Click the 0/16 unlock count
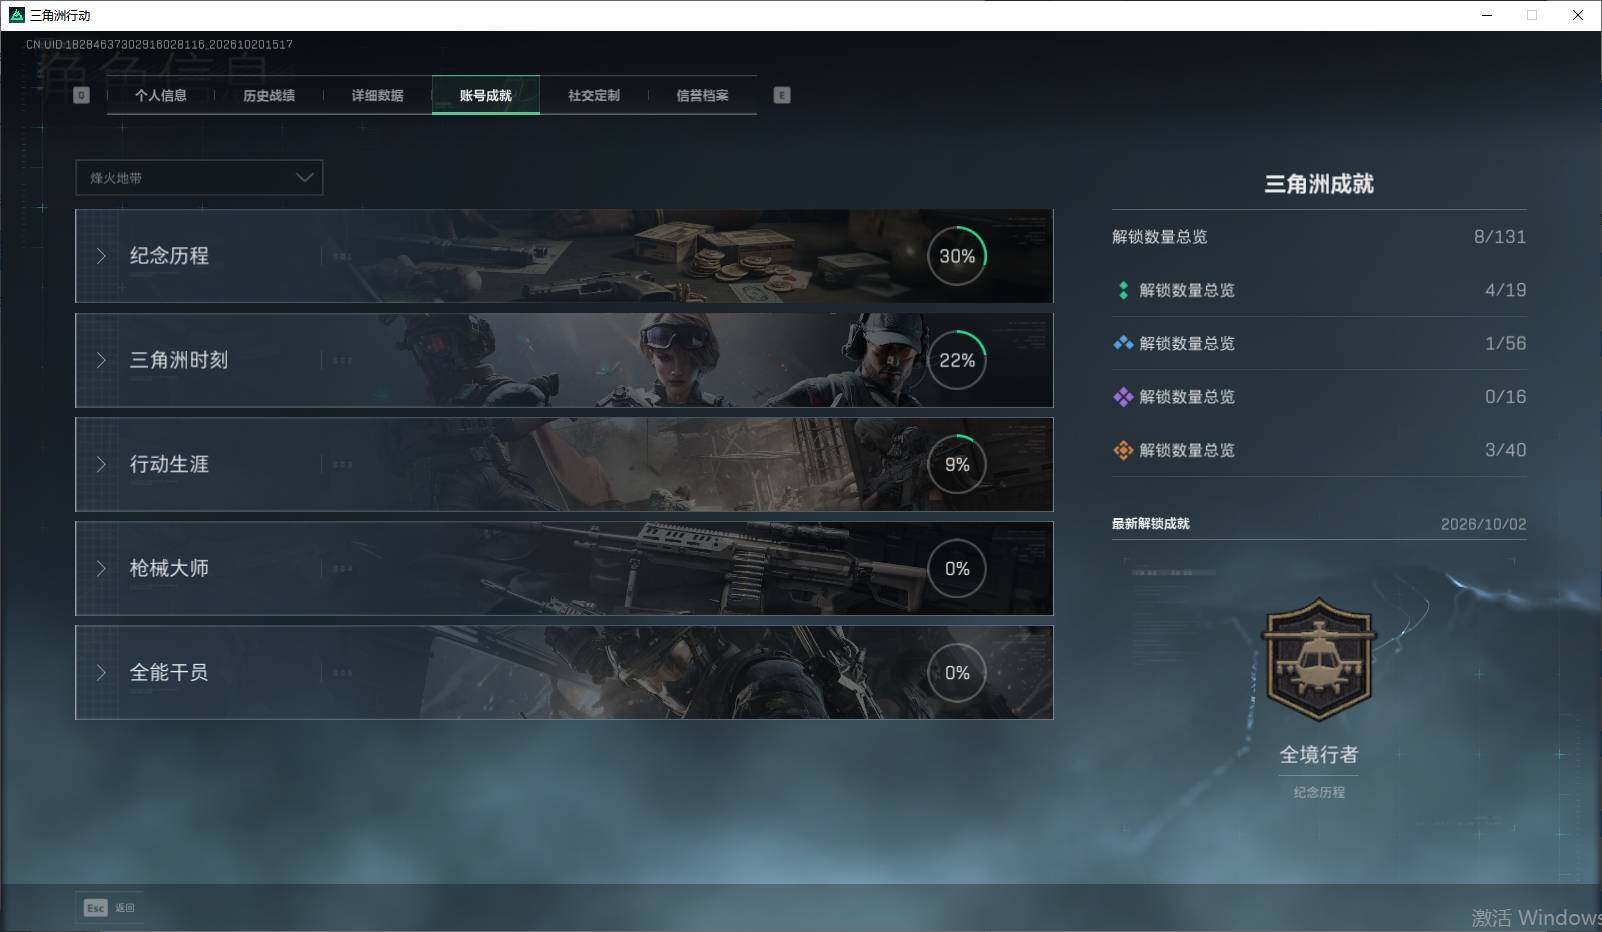The image size is (1602, 932). (x=1505, y=397)
